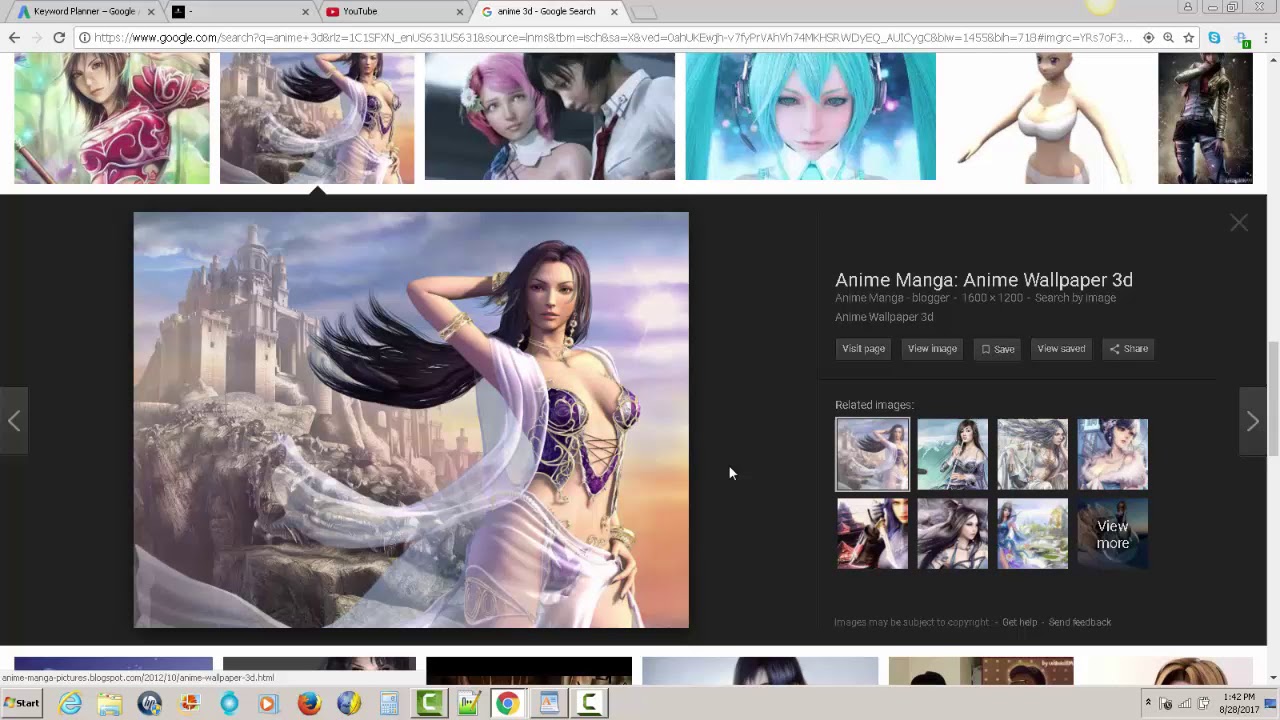Screen dimensions: 1280x720
Task: Click 'Anime Wallpaper 3d' caption text
Action: (x=884, y=317)
